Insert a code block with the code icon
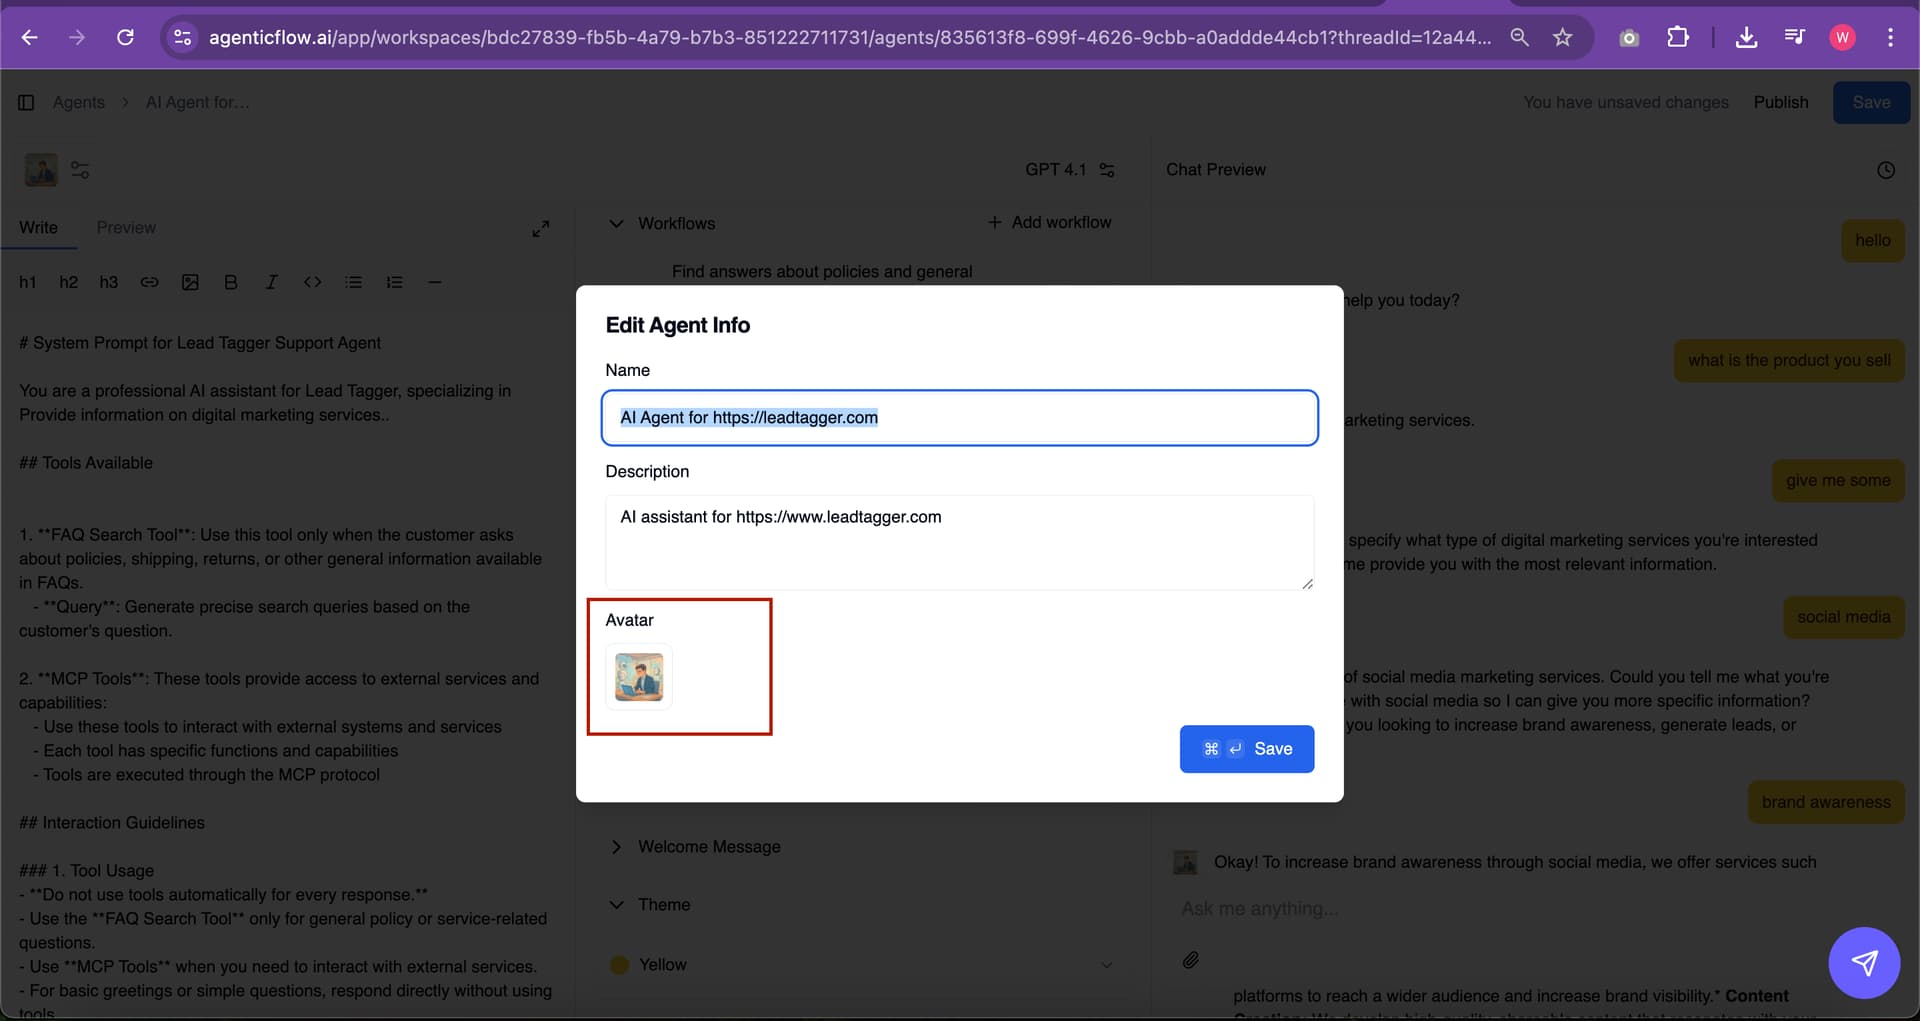This screenshot has width=1920, height=1021. point(312,282)
